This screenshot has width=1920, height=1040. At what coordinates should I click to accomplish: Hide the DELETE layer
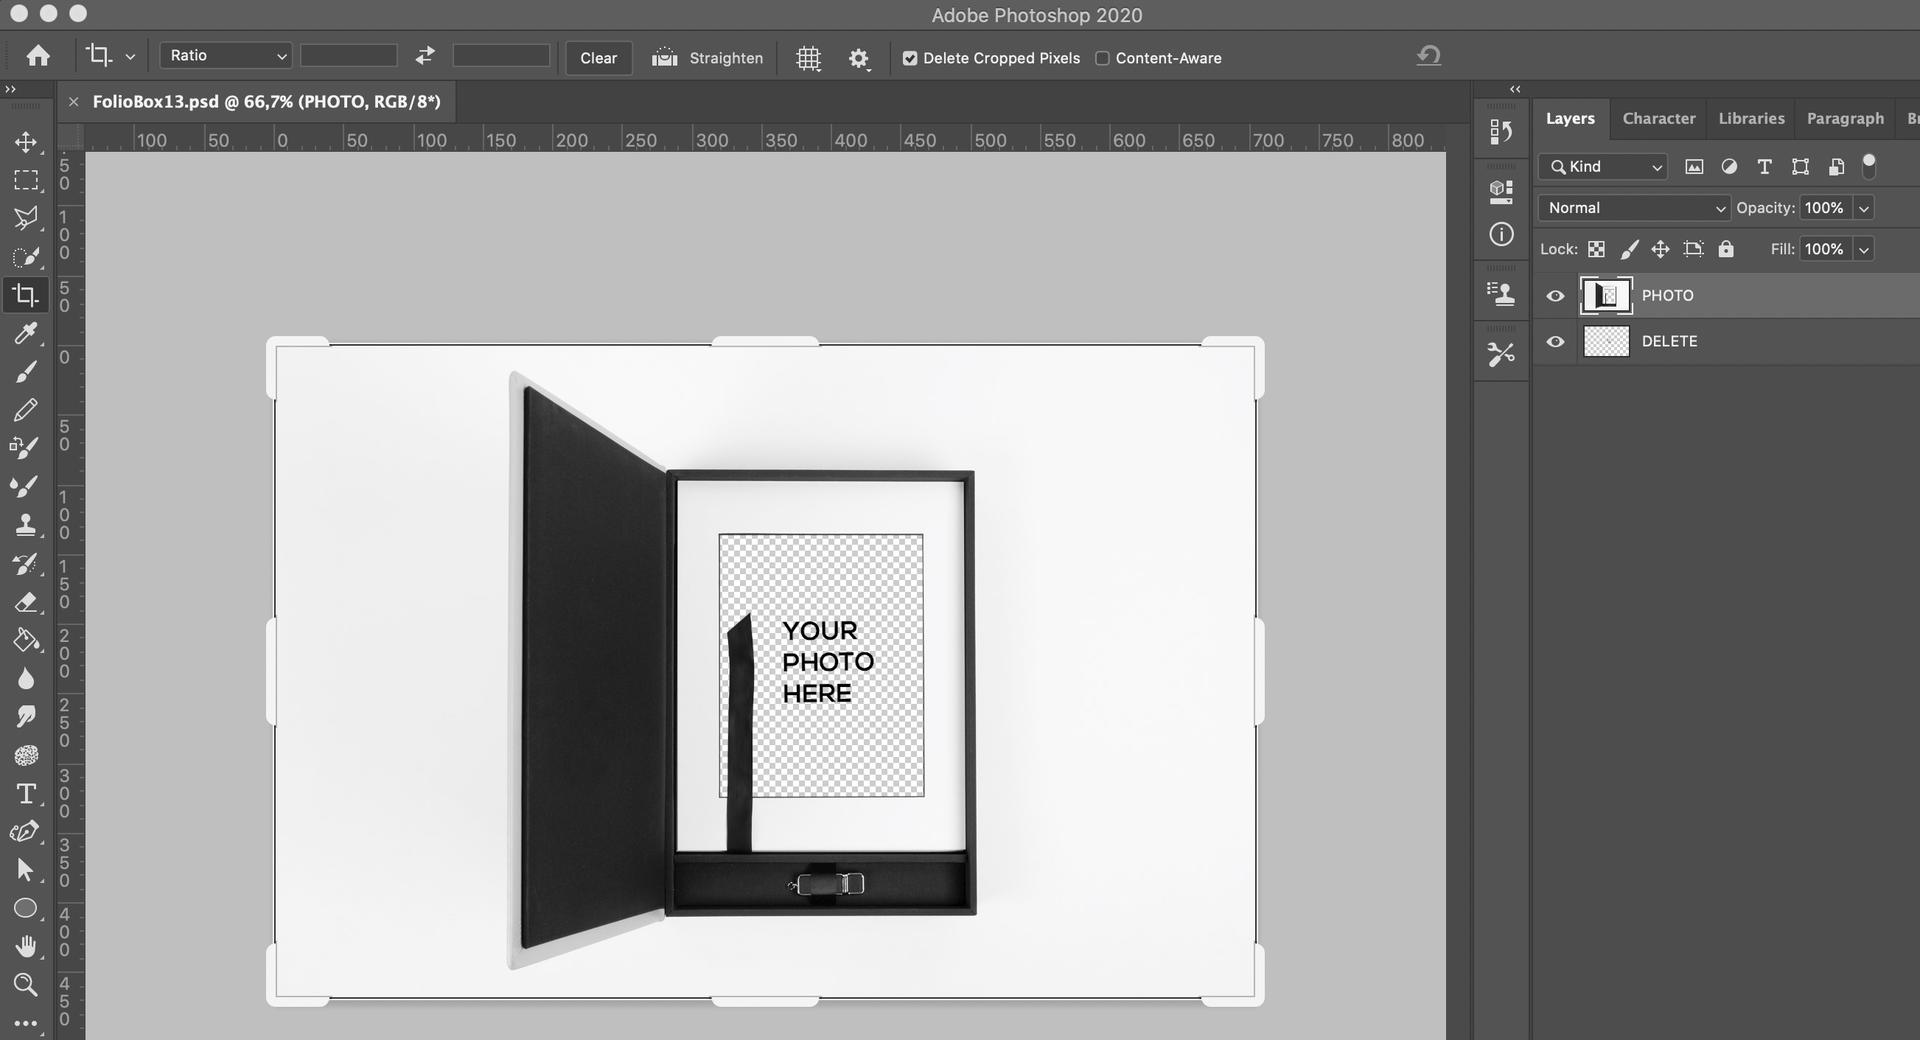pos(1555,341)
